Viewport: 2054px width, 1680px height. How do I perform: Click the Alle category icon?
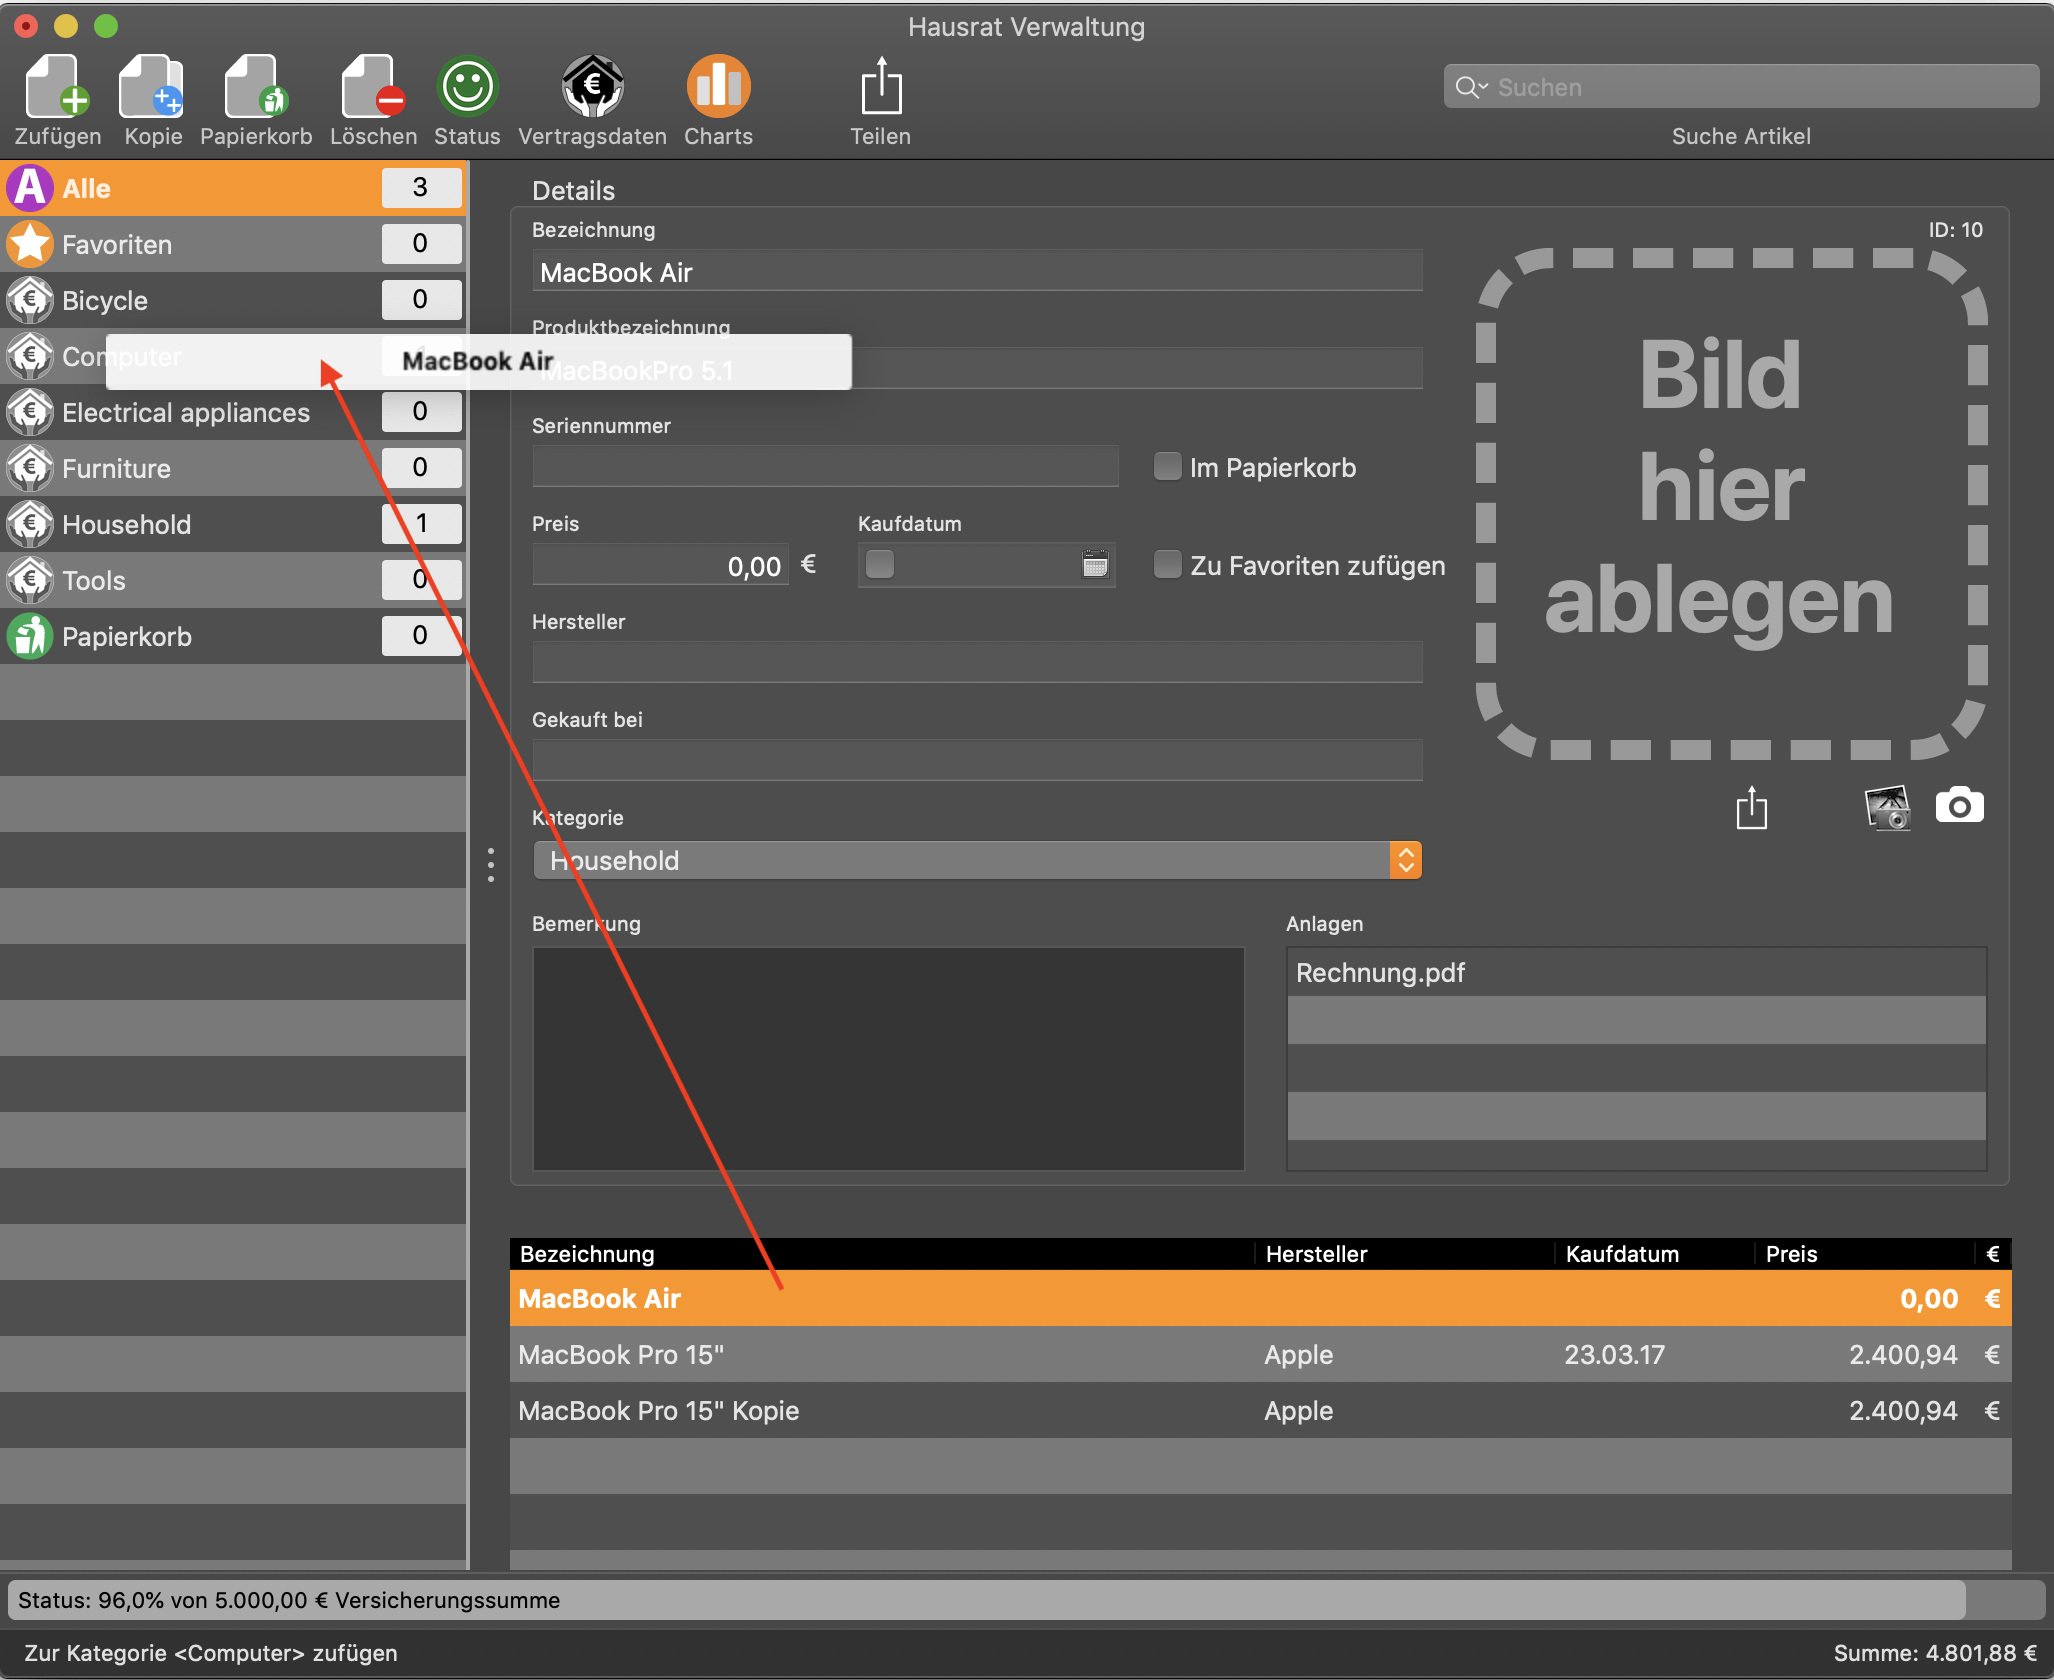tap(30, 188)
